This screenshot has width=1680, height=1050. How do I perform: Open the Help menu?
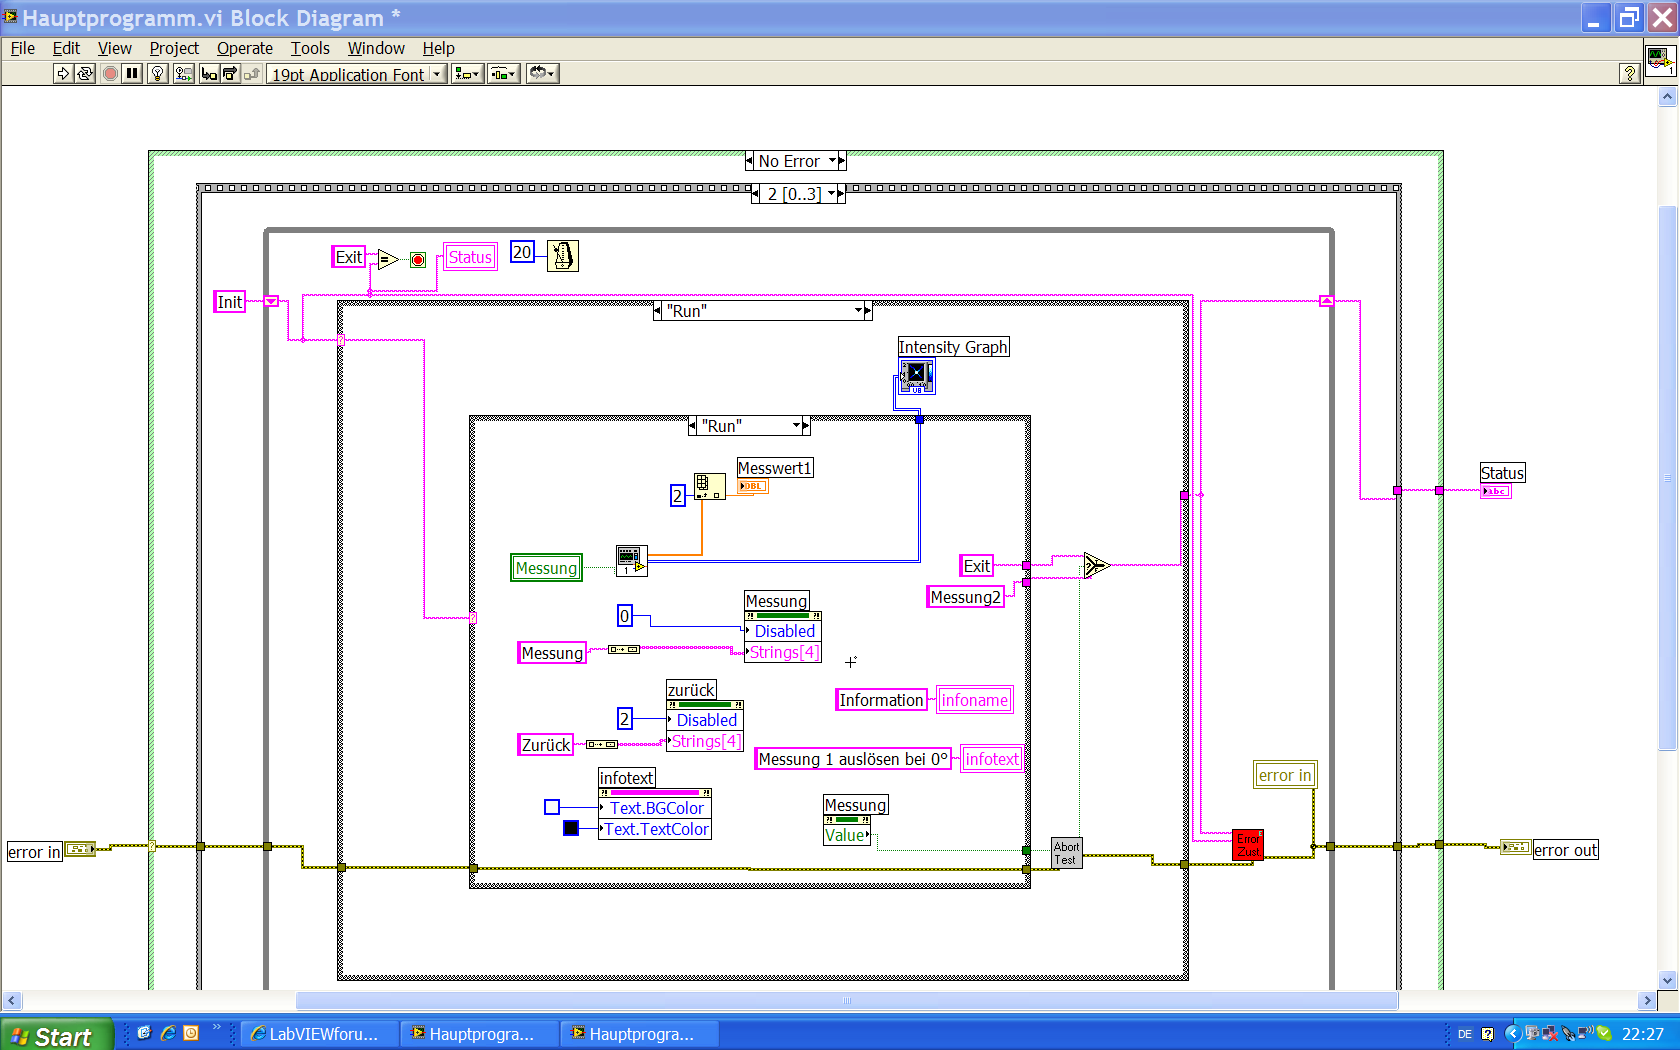438,48
